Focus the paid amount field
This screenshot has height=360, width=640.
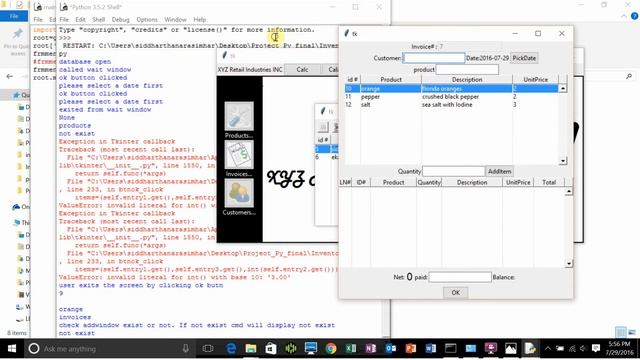coord(460,277)
